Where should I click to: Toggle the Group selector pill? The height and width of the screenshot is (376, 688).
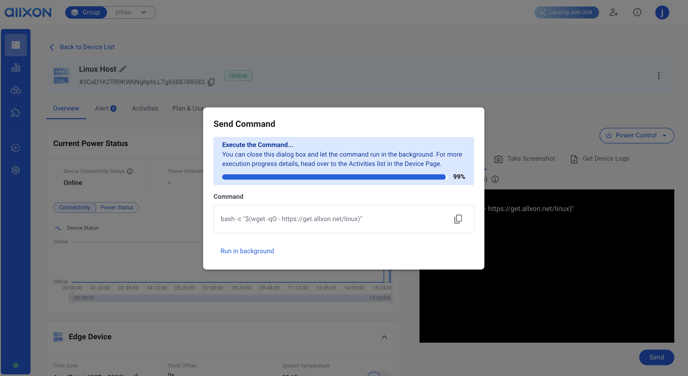pyautogui.click(x=86, y=12)
